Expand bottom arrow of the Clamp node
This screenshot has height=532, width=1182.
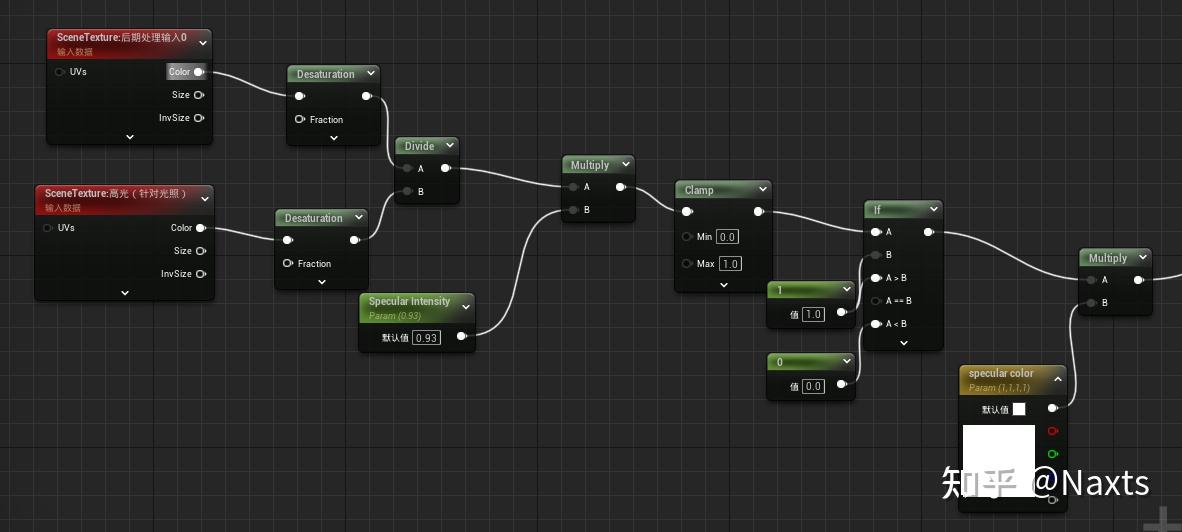point(724,285)
